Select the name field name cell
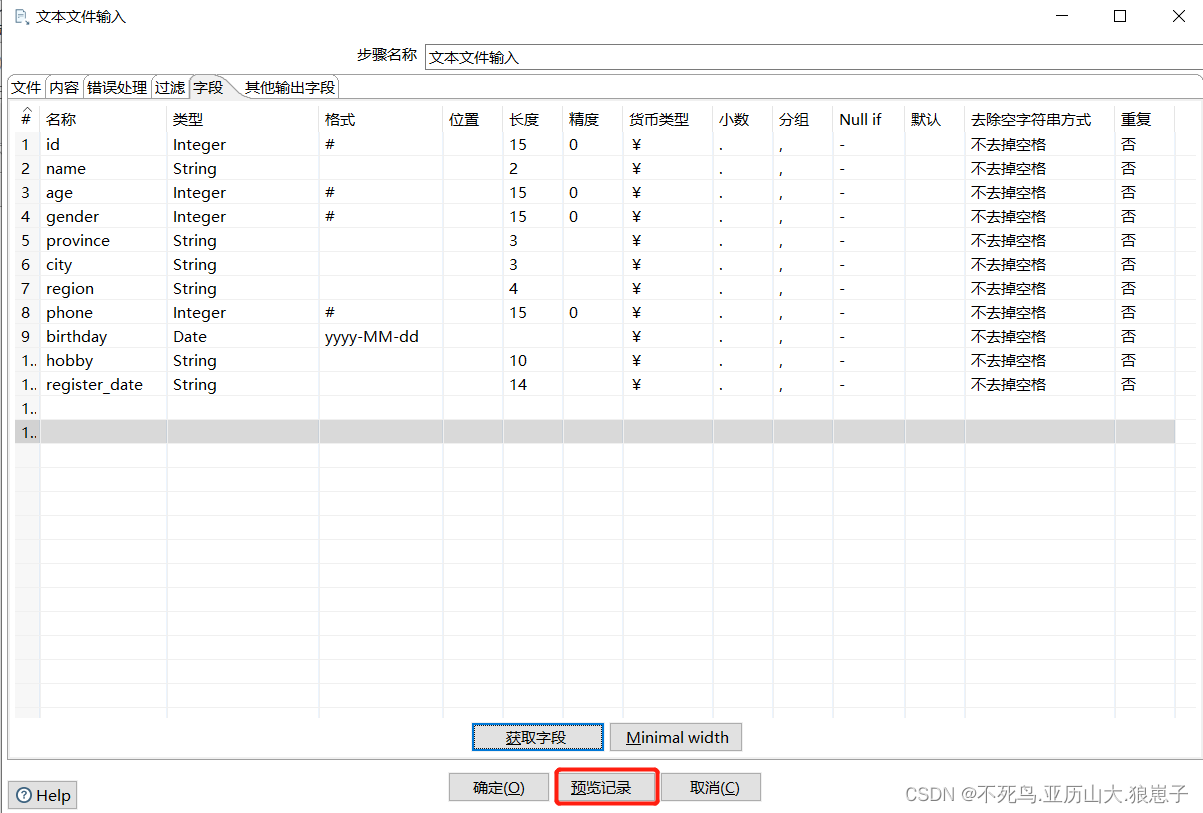Screen dimensions: 1203x813 pos(103,168)
